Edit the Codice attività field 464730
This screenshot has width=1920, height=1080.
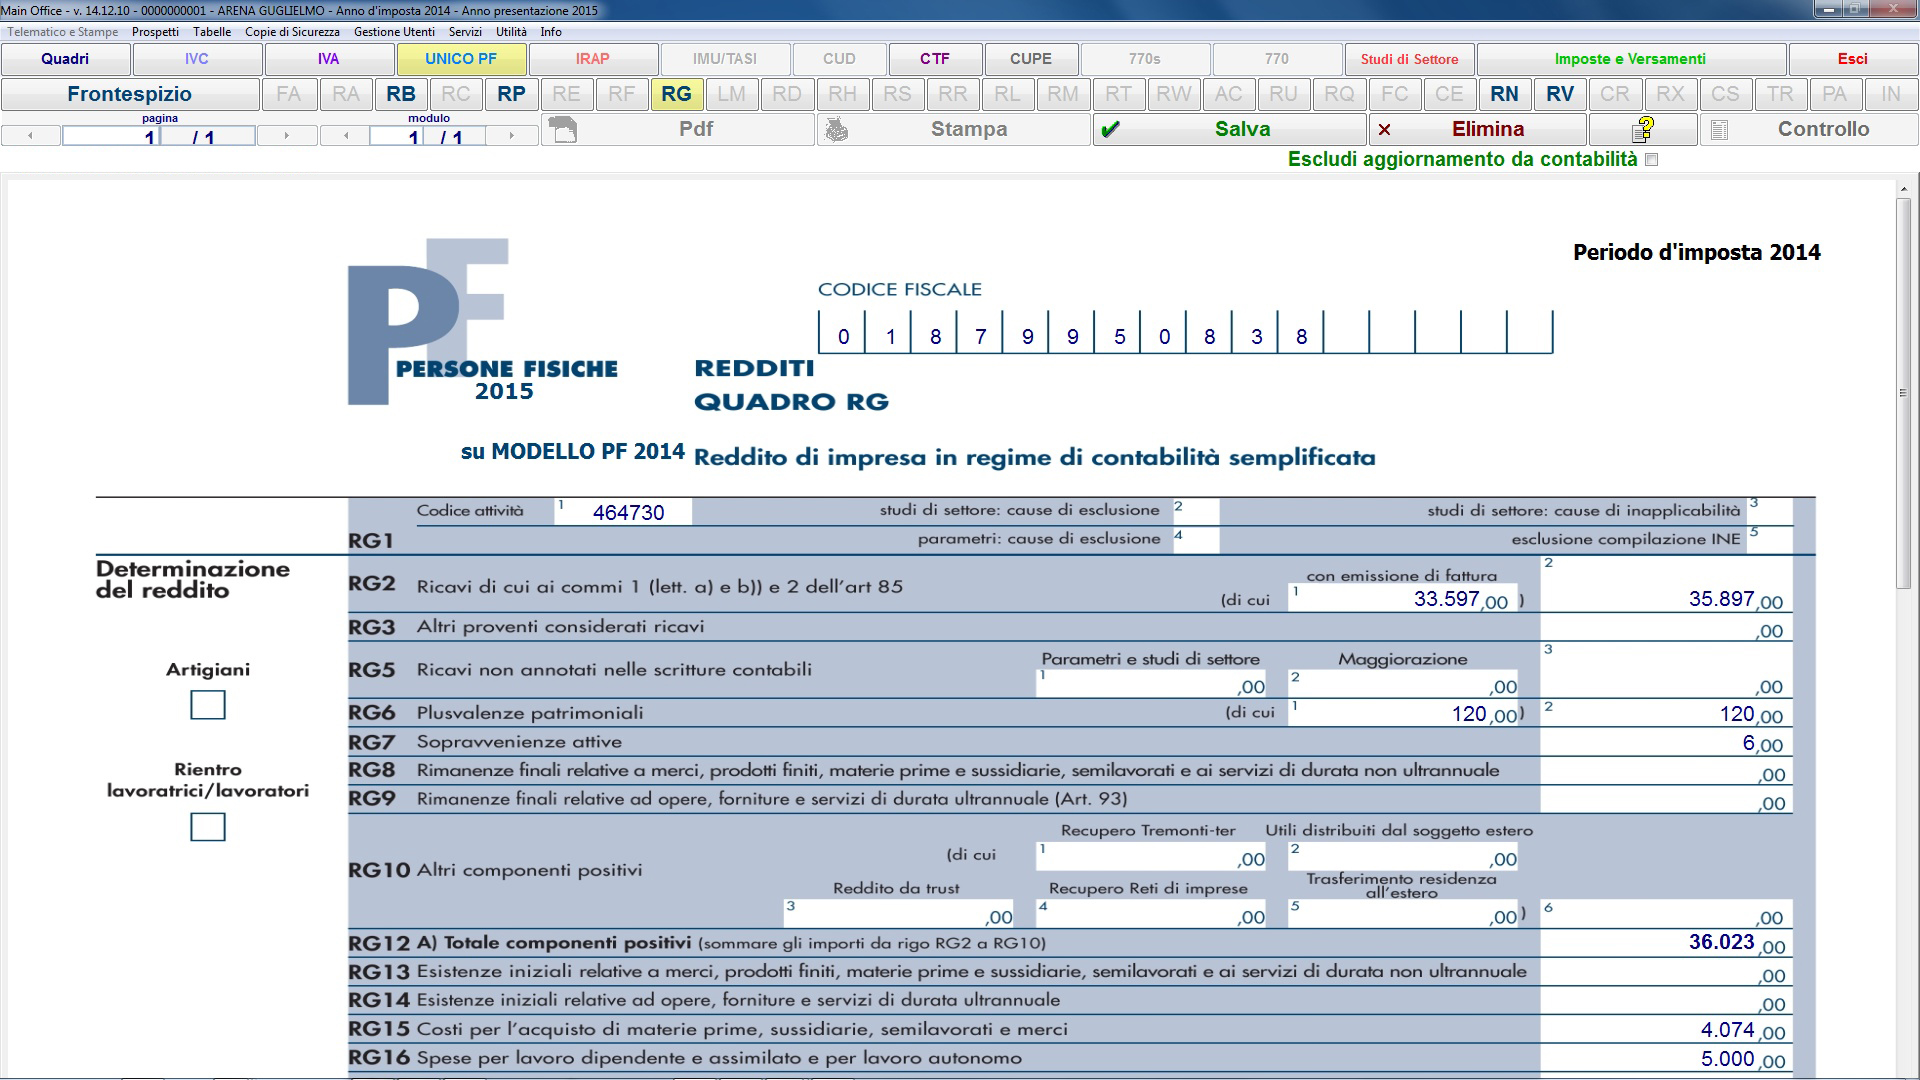tap(623, 512)
